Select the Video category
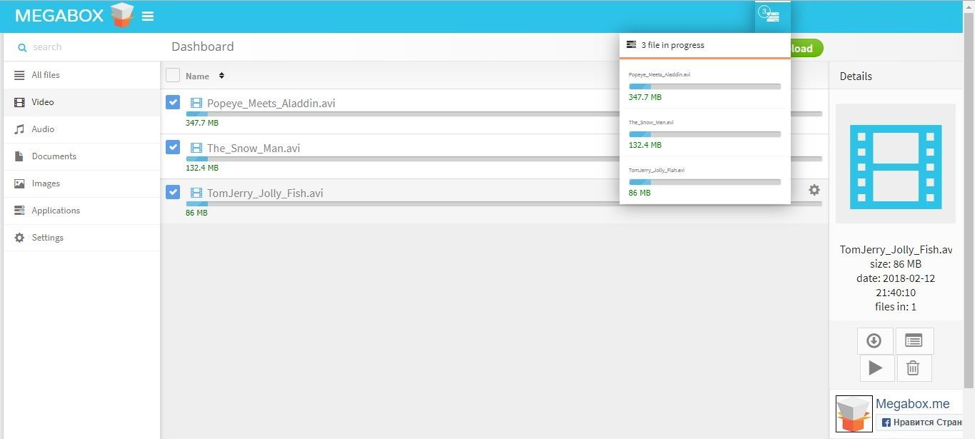The image size is (975, 439). point(81,103)
